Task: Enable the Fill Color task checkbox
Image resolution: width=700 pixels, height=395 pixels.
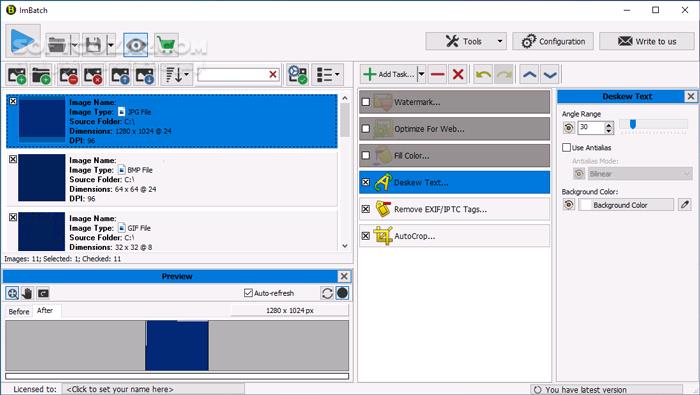Action: point(366,156)
